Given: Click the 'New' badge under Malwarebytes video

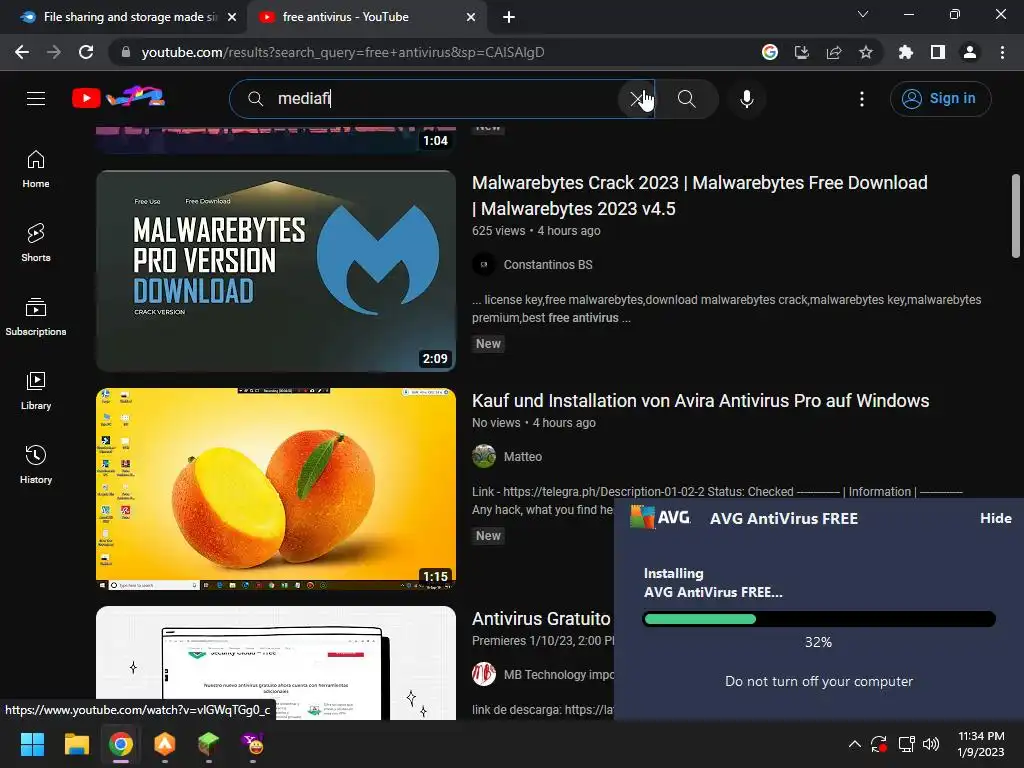Looking at the screenshot, I should click(488, 344).
